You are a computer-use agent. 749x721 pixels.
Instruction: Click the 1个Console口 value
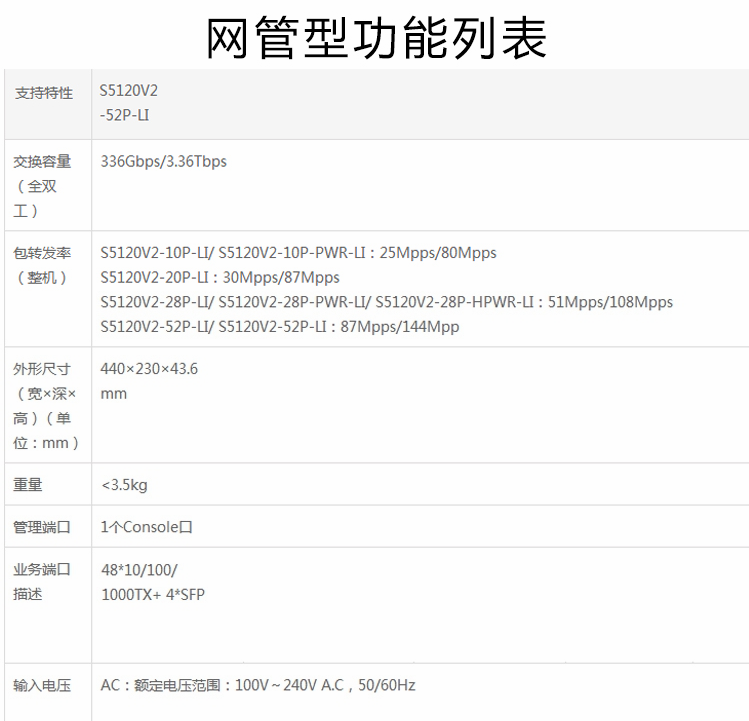146,527
